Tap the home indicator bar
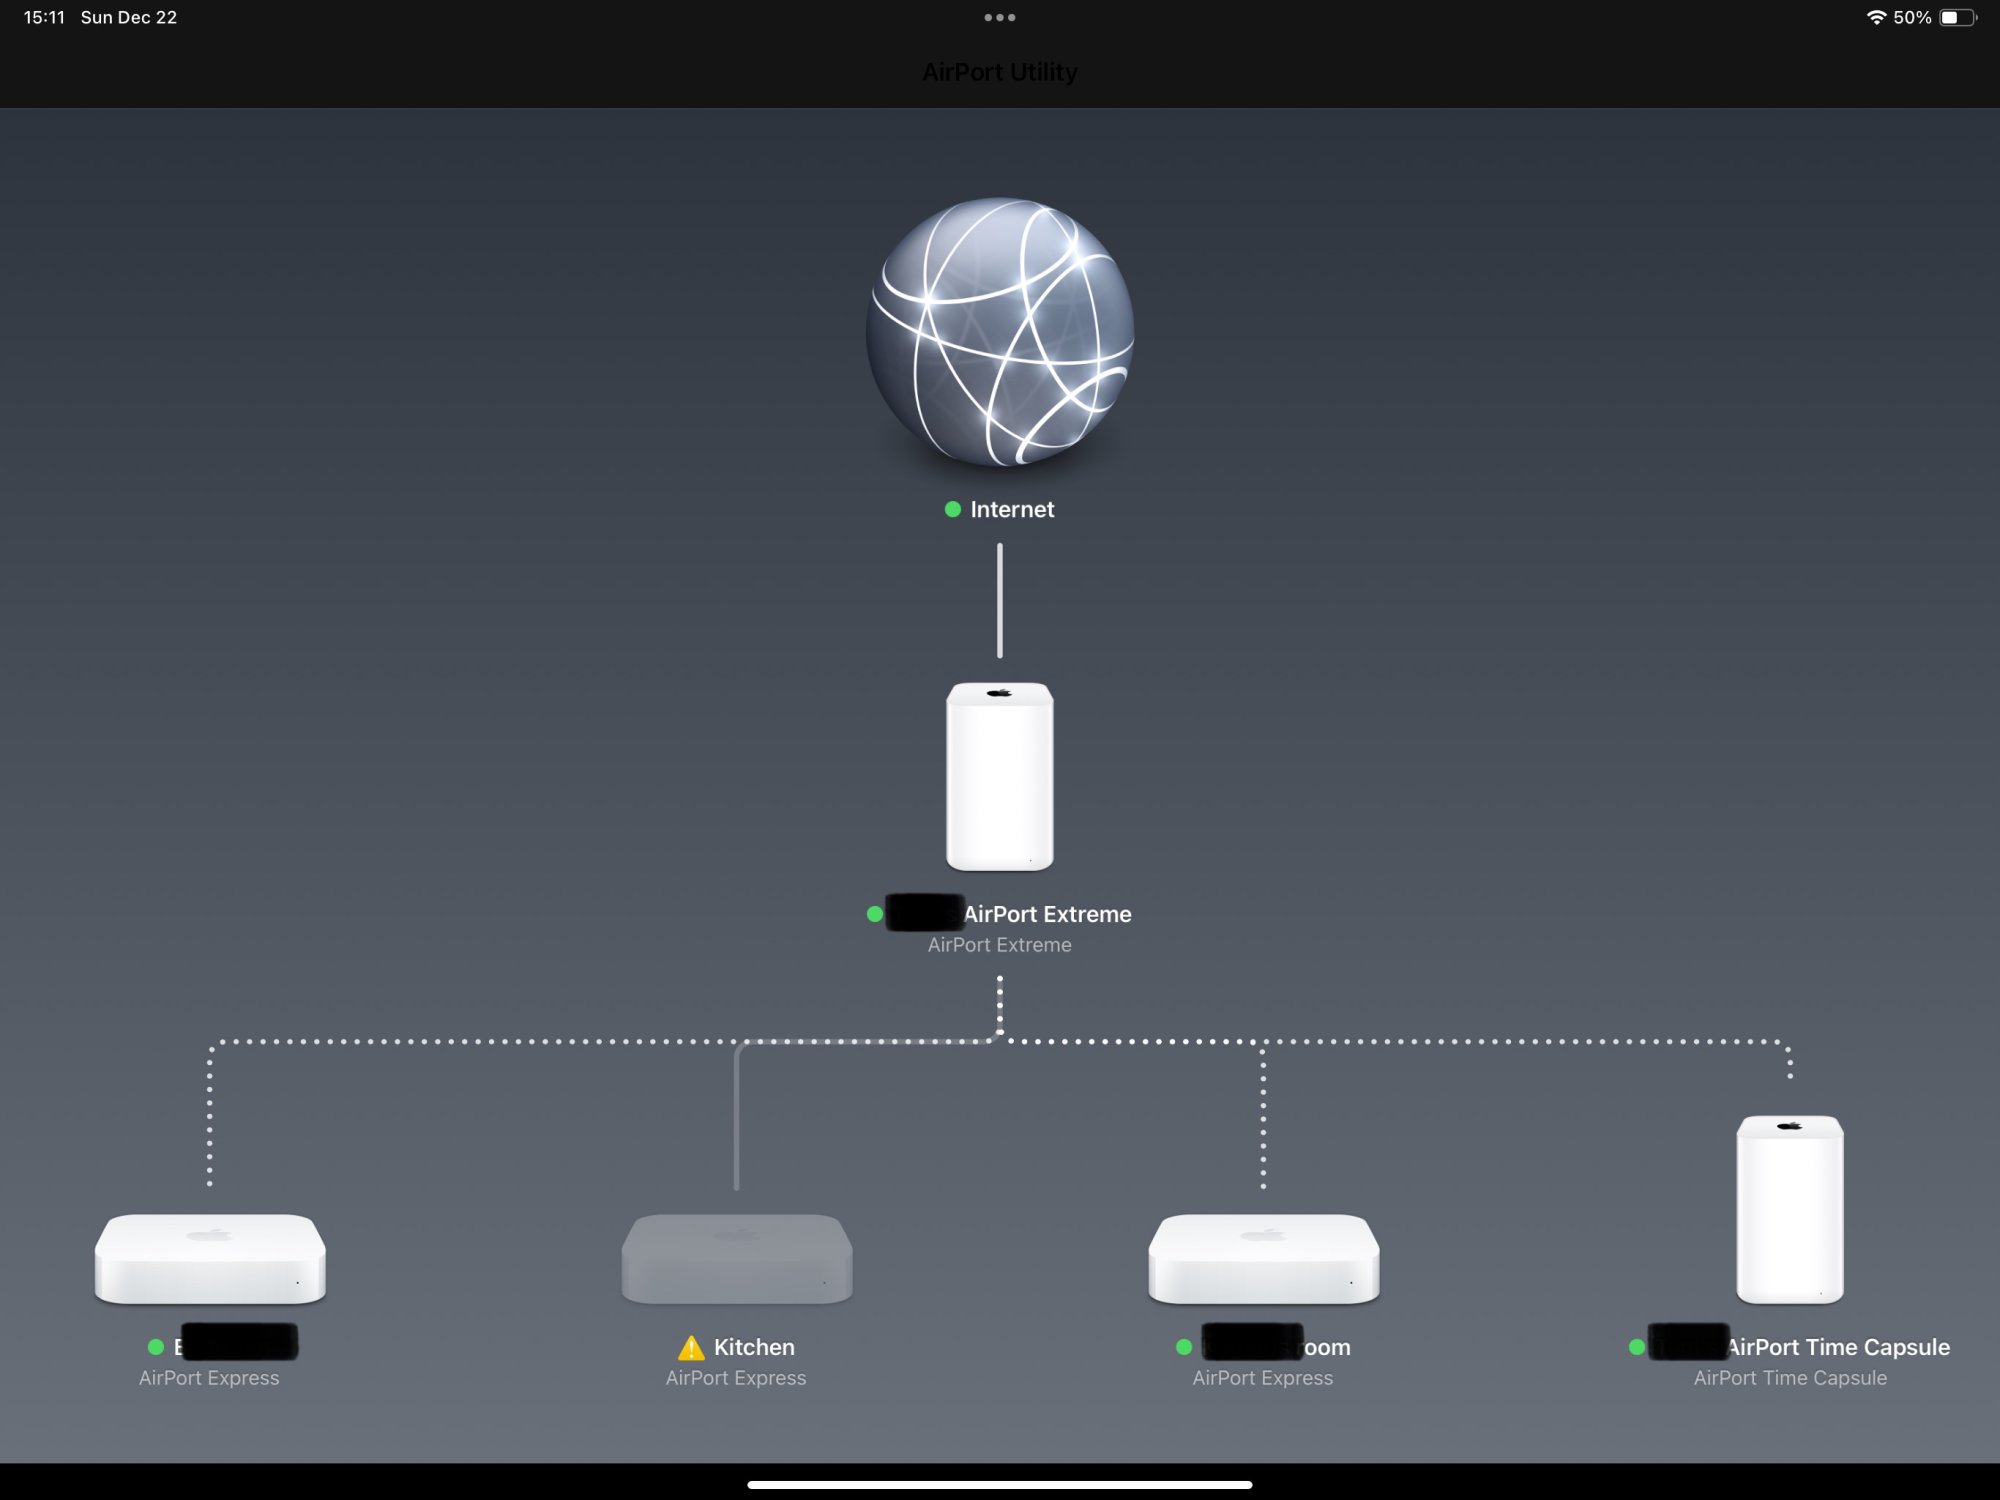Screen dimensions: 2000x1500 1000,1485
